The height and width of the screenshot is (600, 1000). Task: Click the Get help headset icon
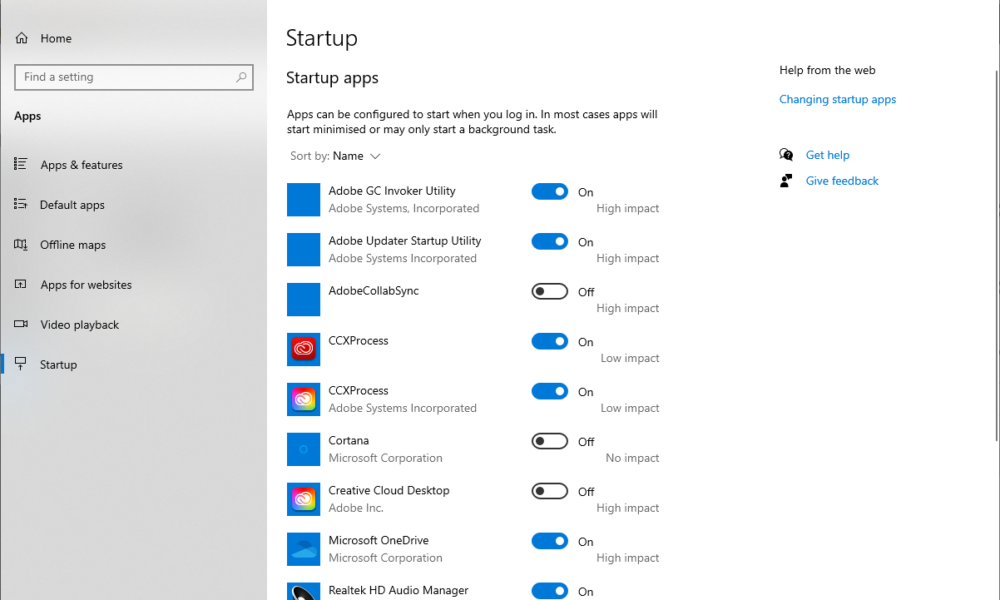(x=786, y=155)
